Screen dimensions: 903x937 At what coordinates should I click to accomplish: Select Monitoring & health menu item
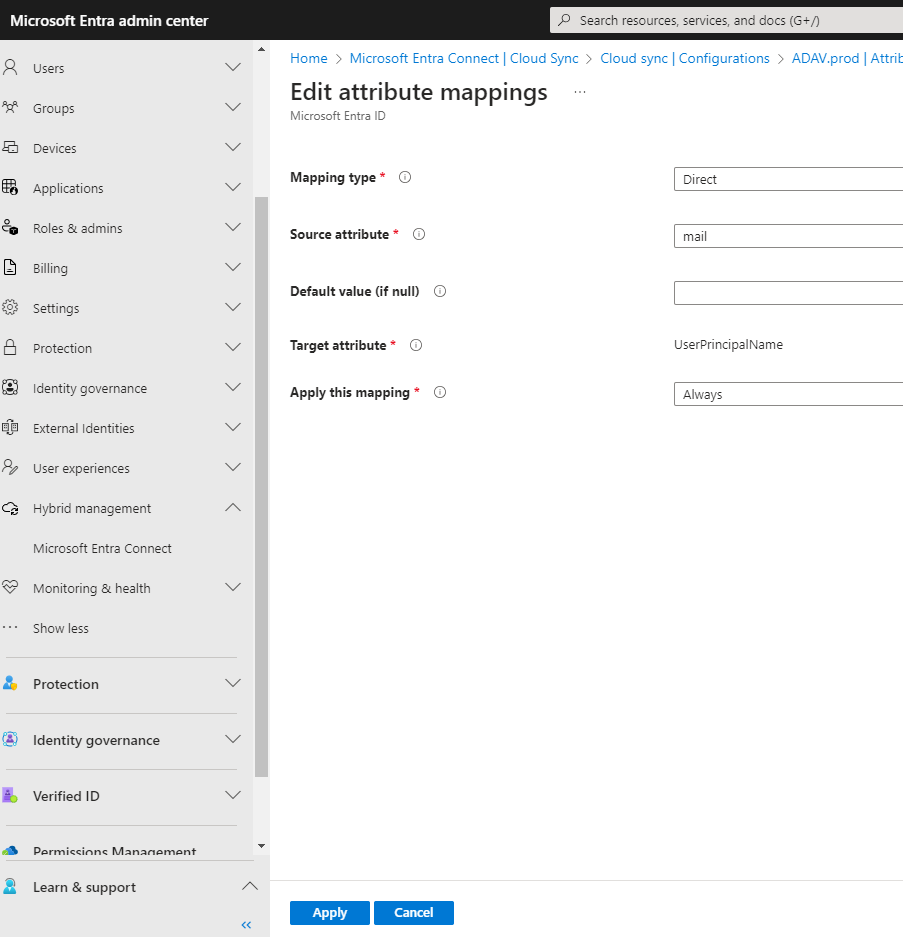tap(91, 588)
